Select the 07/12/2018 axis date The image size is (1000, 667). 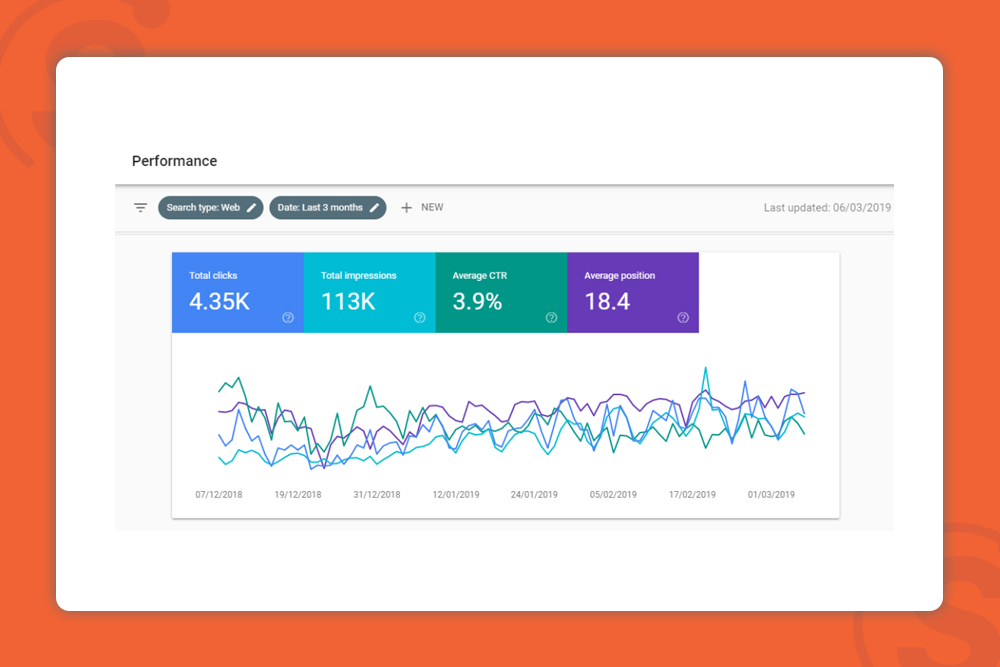219,495
